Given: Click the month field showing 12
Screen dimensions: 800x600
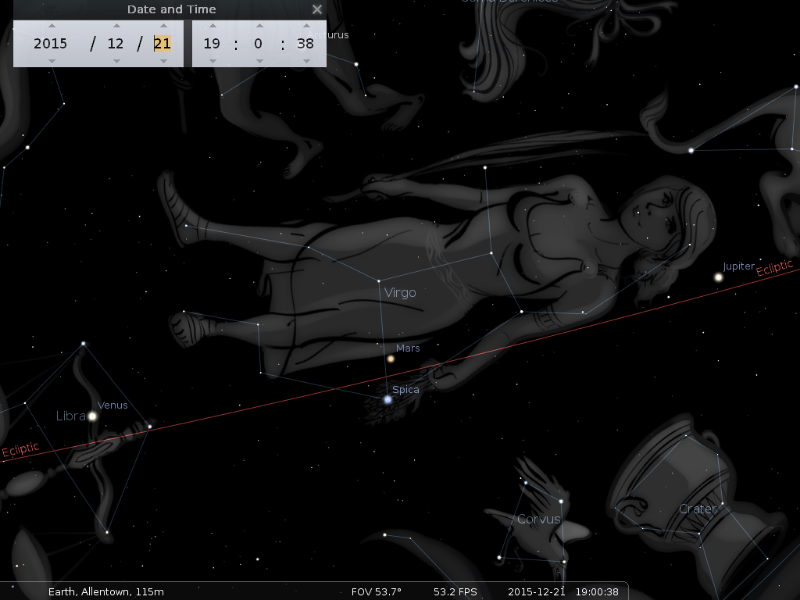Looking at the screenshot, I should 116,44.
